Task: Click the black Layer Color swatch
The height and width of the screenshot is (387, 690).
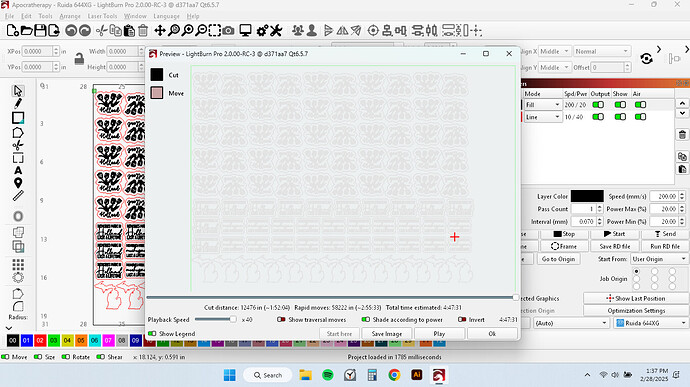Action: [587, 196]
